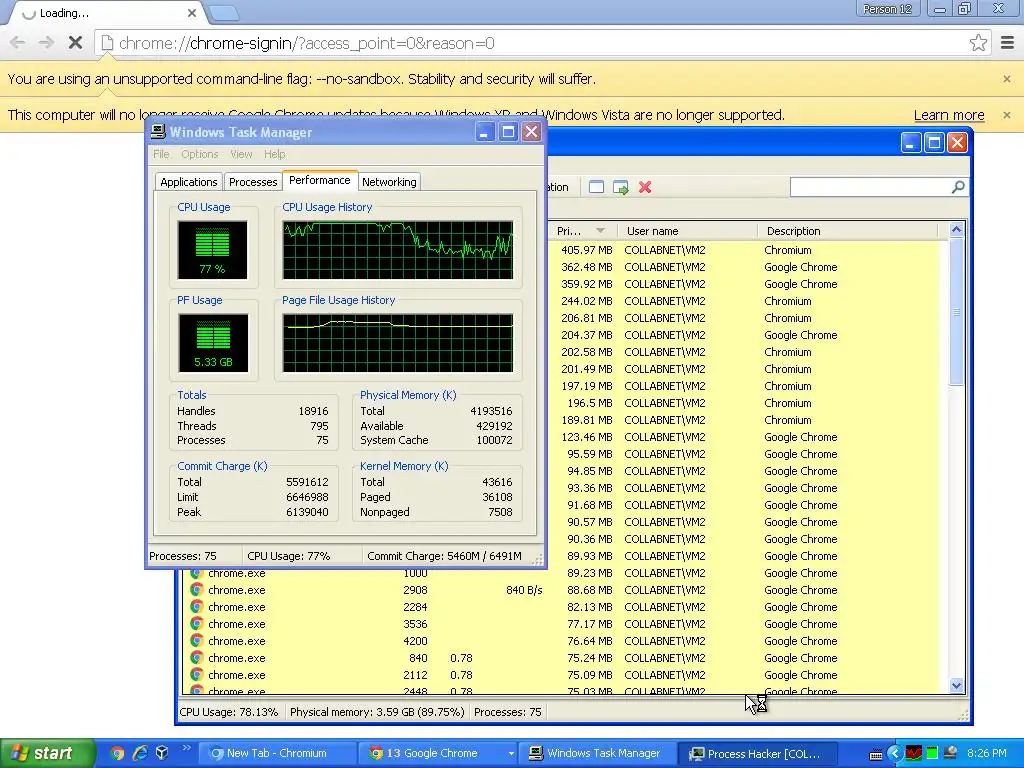Switch to New Tab - Chromium taskbar button

tap(276, 753)
